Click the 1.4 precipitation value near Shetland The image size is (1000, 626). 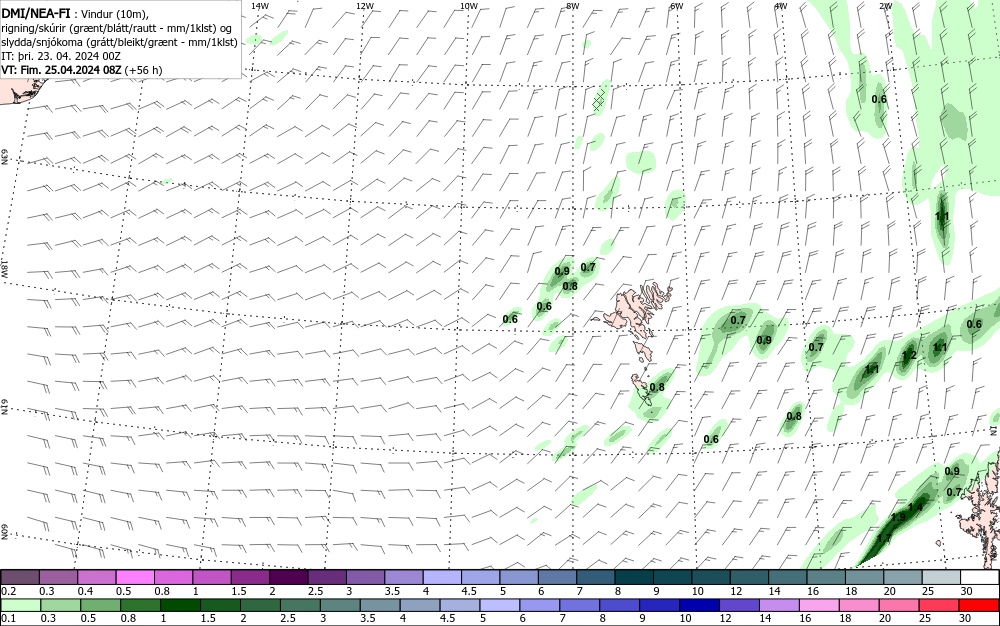coord(915,507)
